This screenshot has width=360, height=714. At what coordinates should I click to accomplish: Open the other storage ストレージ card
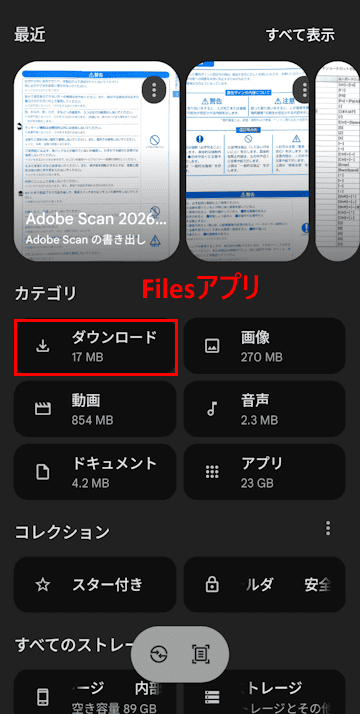[x=264, y=692]
